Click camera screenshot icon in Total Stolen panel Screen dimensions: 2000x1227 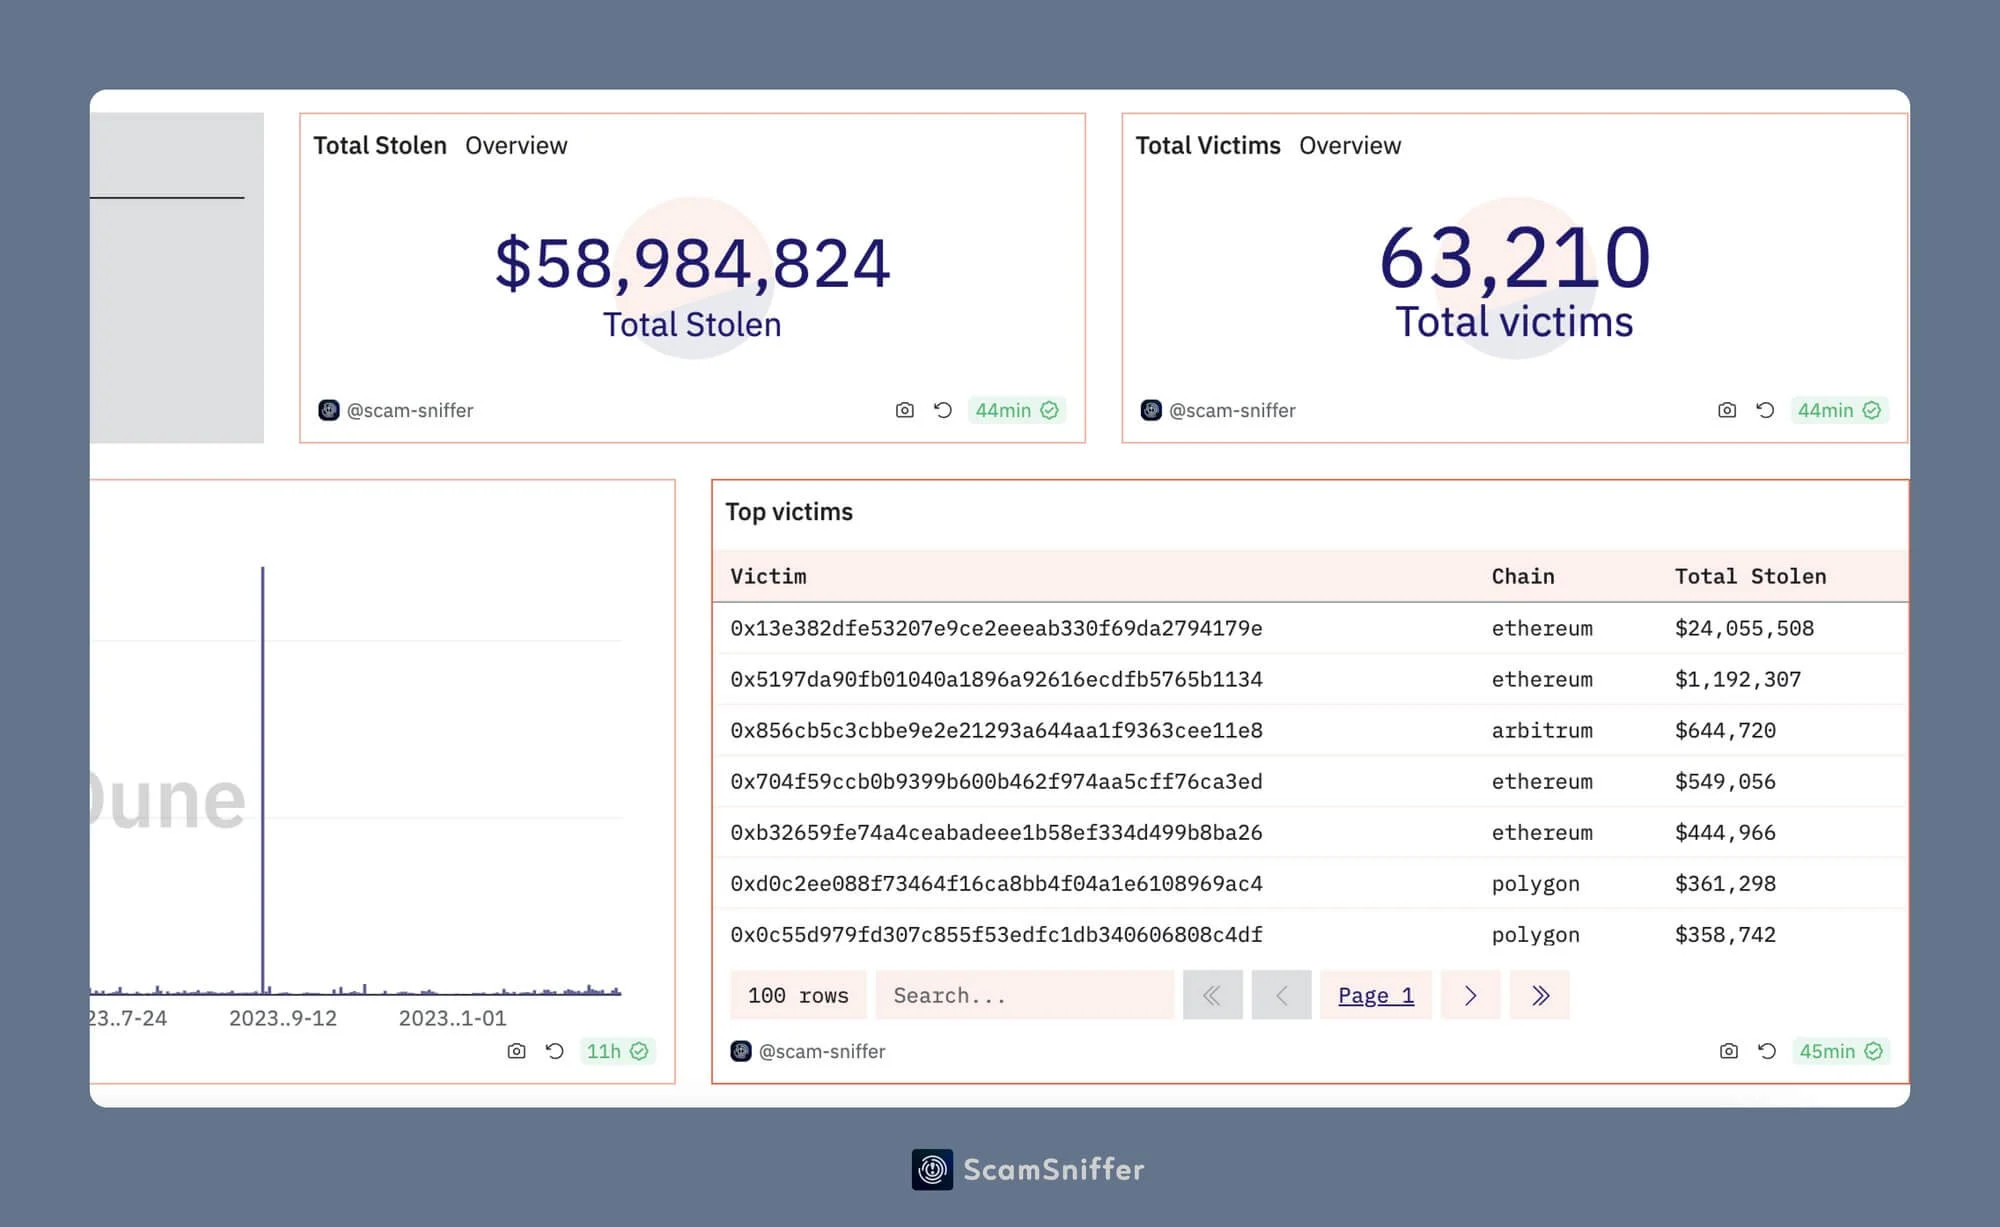pos(904,410)
